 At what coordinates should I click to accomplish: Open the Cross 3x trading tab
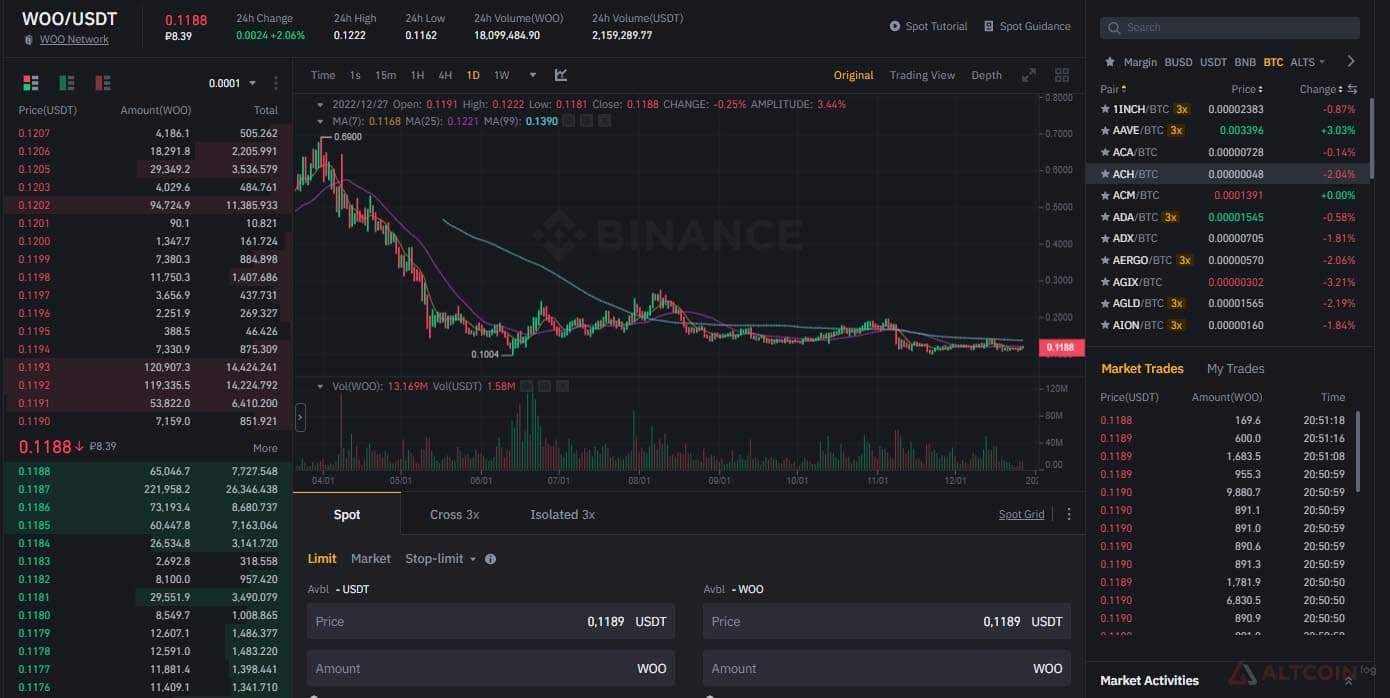pyautogui.click(x=454, y=514)
